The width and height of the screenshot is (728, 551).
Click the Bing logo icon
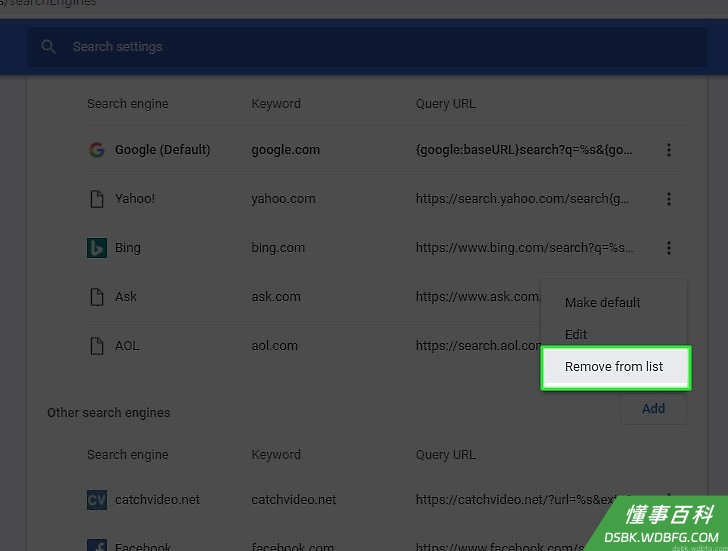pos(97,248)
